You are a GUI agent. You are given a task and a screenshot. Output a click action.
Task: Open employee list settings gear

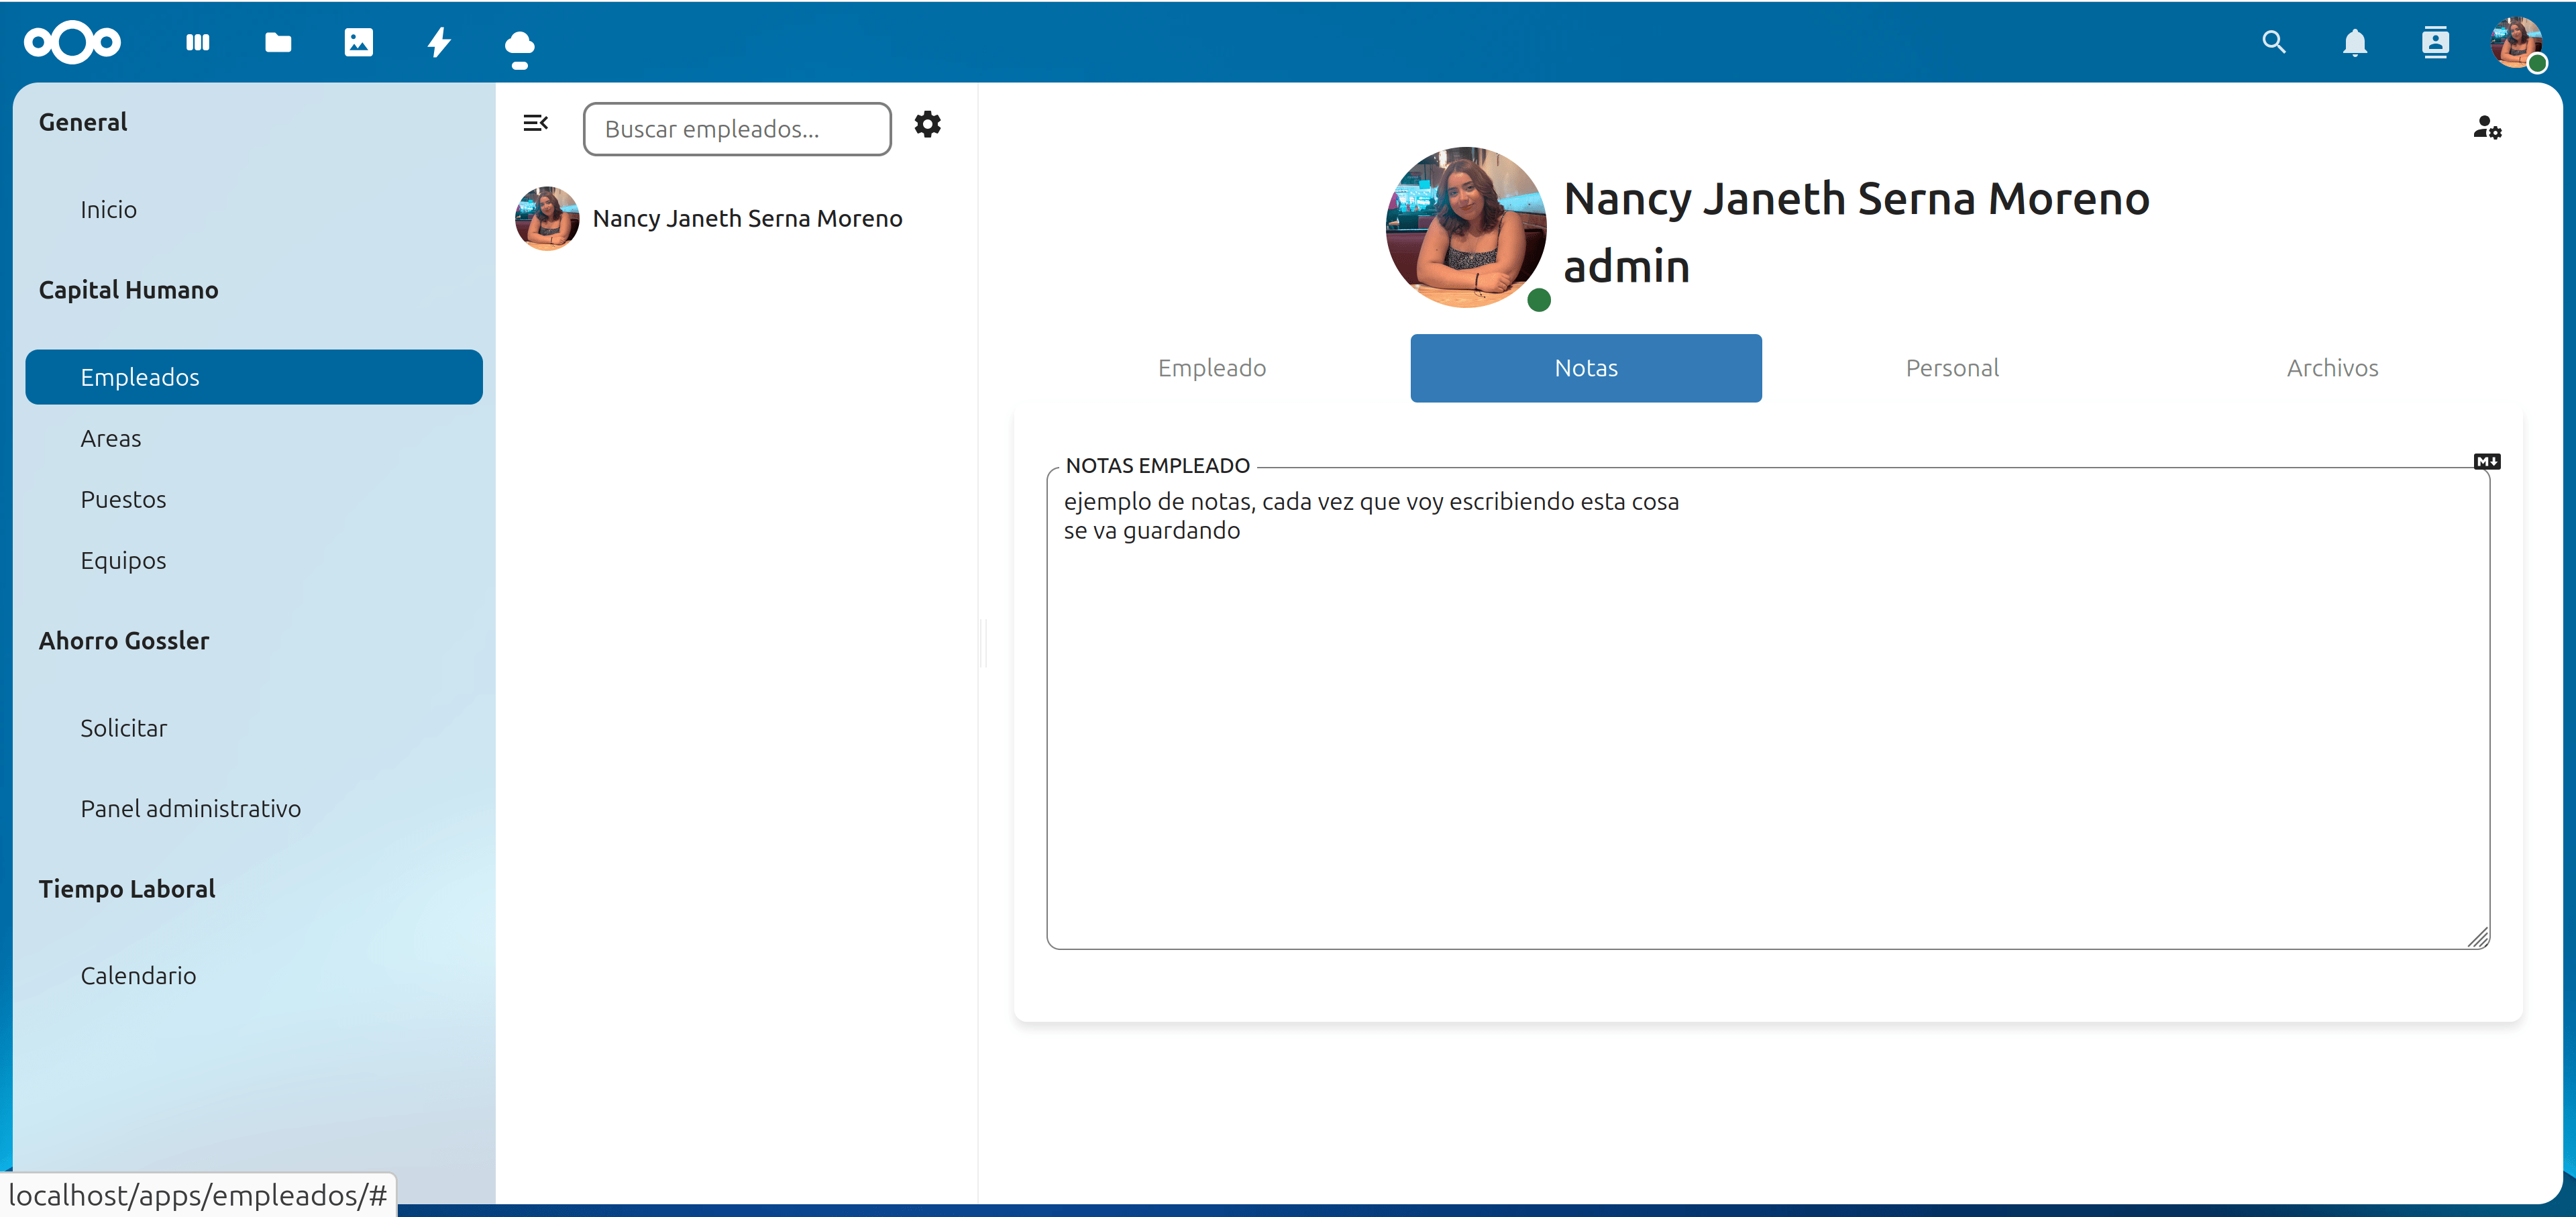(927, 125)
